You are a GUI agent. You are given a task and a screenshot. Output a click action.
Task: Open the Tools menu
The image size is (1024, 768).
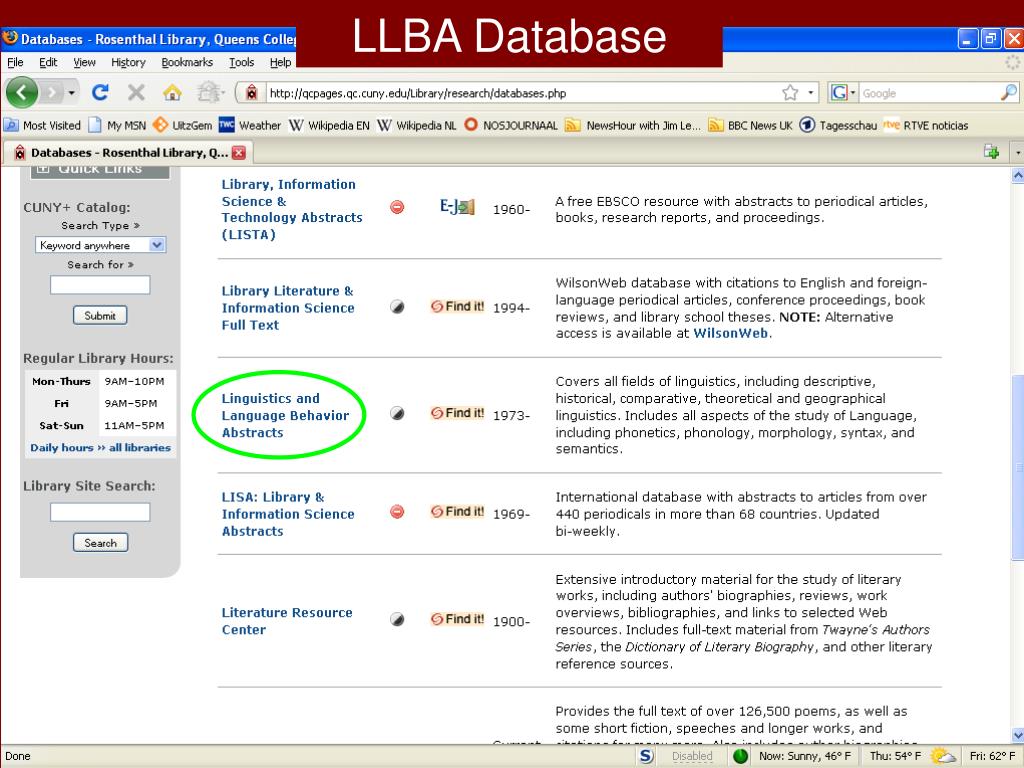pyautogui.click(x=242, y=62)
